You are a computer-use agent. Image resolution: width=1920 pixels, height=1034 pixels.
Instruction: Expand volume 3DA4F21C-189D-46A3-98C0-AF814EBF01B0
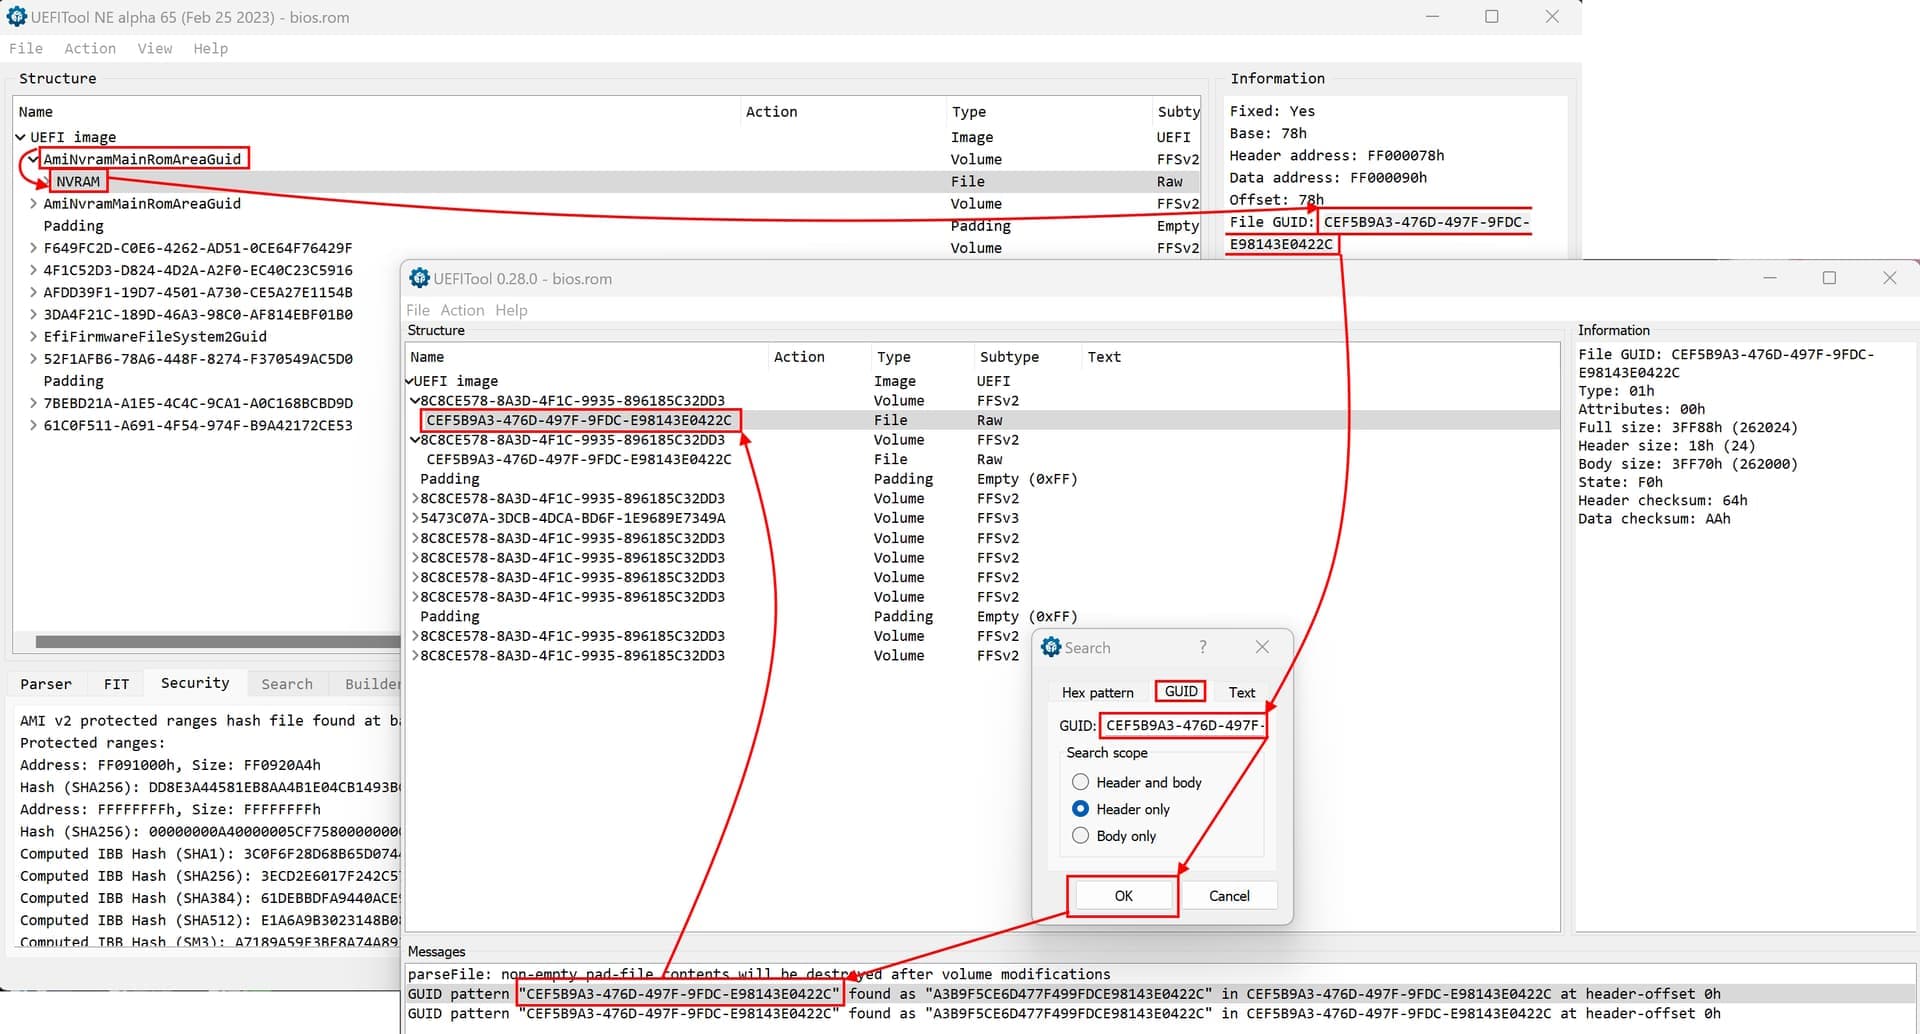click(34, 314)
